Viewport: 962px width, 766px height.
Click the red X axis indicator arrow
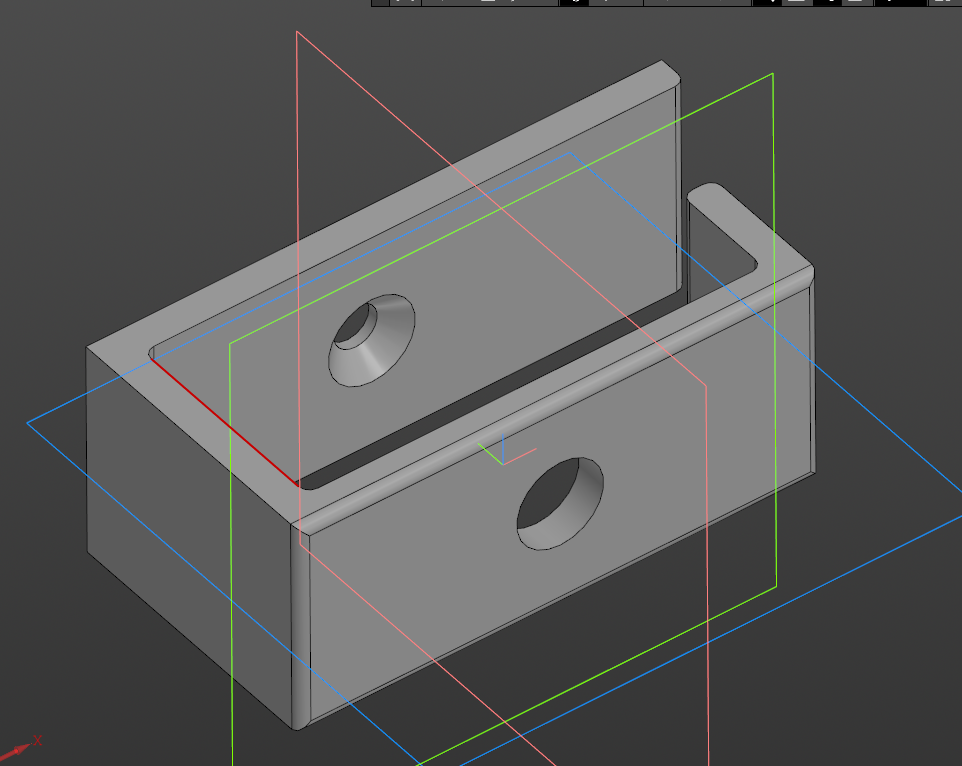point(15,751)
